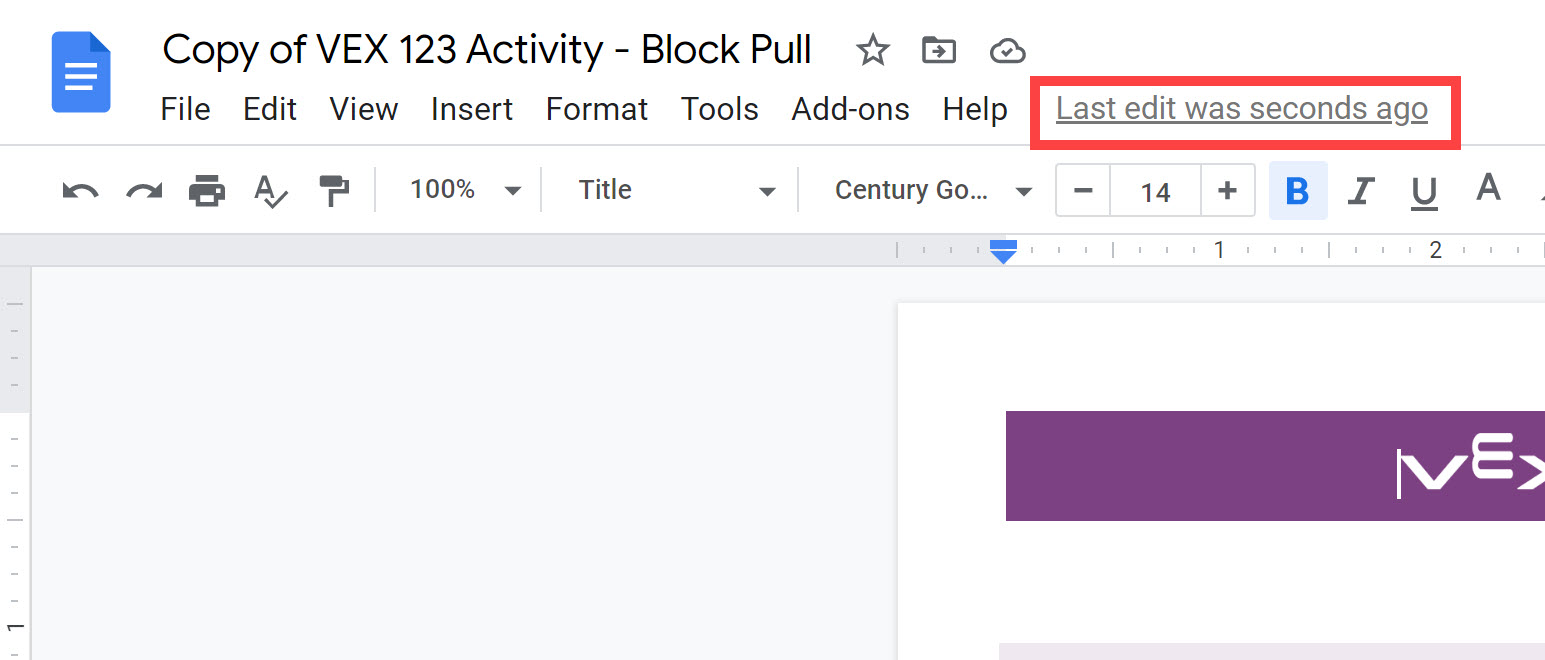The height and width of the screenshot is (660, 1545).
Task: Open the Century Gothic font dropdown
Action: (x=930, y=190)
